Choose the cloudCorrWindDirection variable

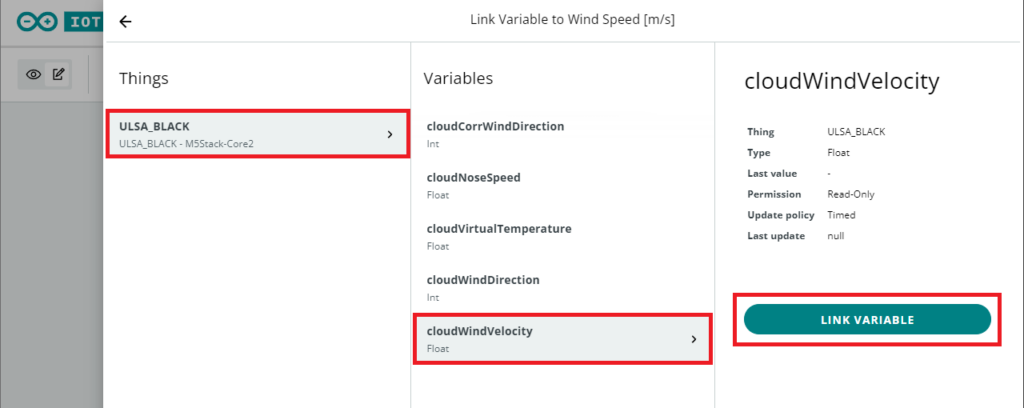(495, 134)
